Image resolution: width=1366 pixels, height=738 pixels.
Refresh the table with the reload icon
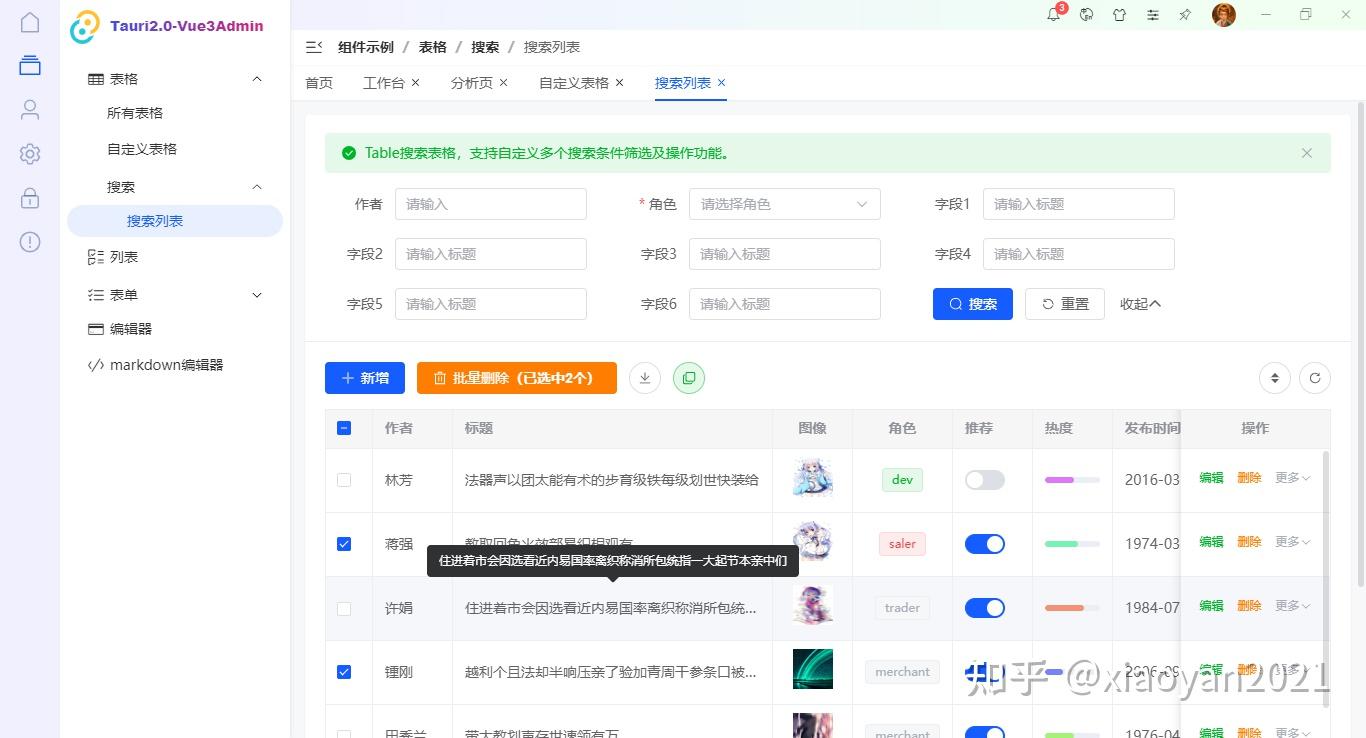[x=1315, y=378]
